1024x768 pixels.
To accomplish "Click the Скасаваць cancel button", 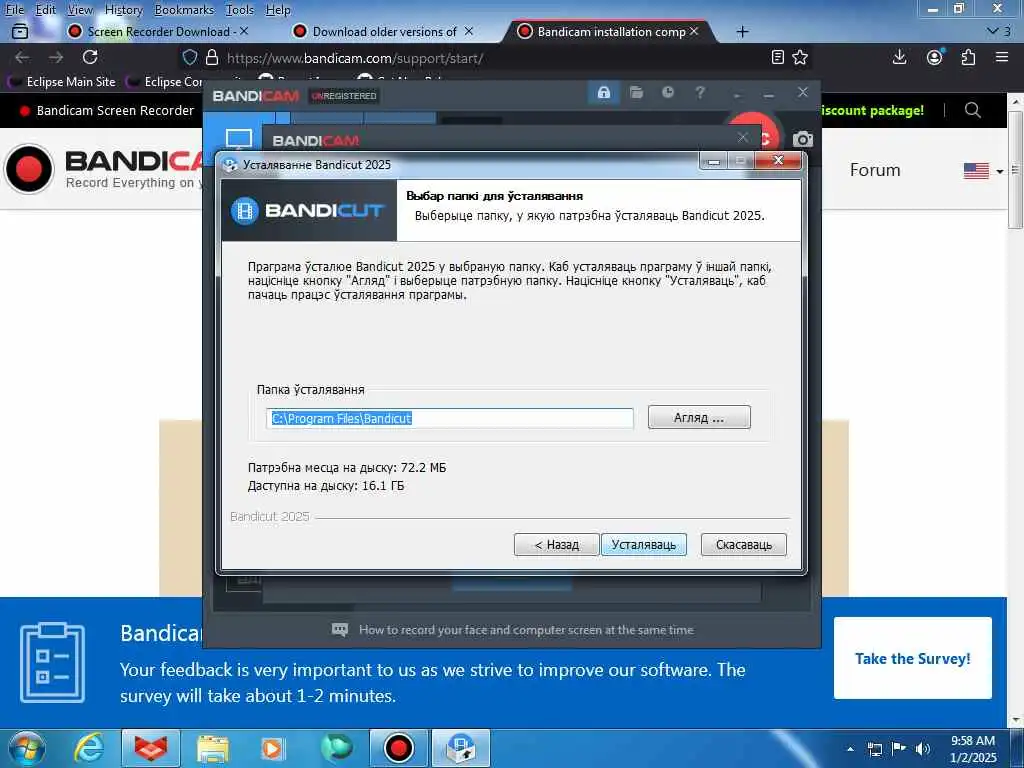I will pos(744,545).
